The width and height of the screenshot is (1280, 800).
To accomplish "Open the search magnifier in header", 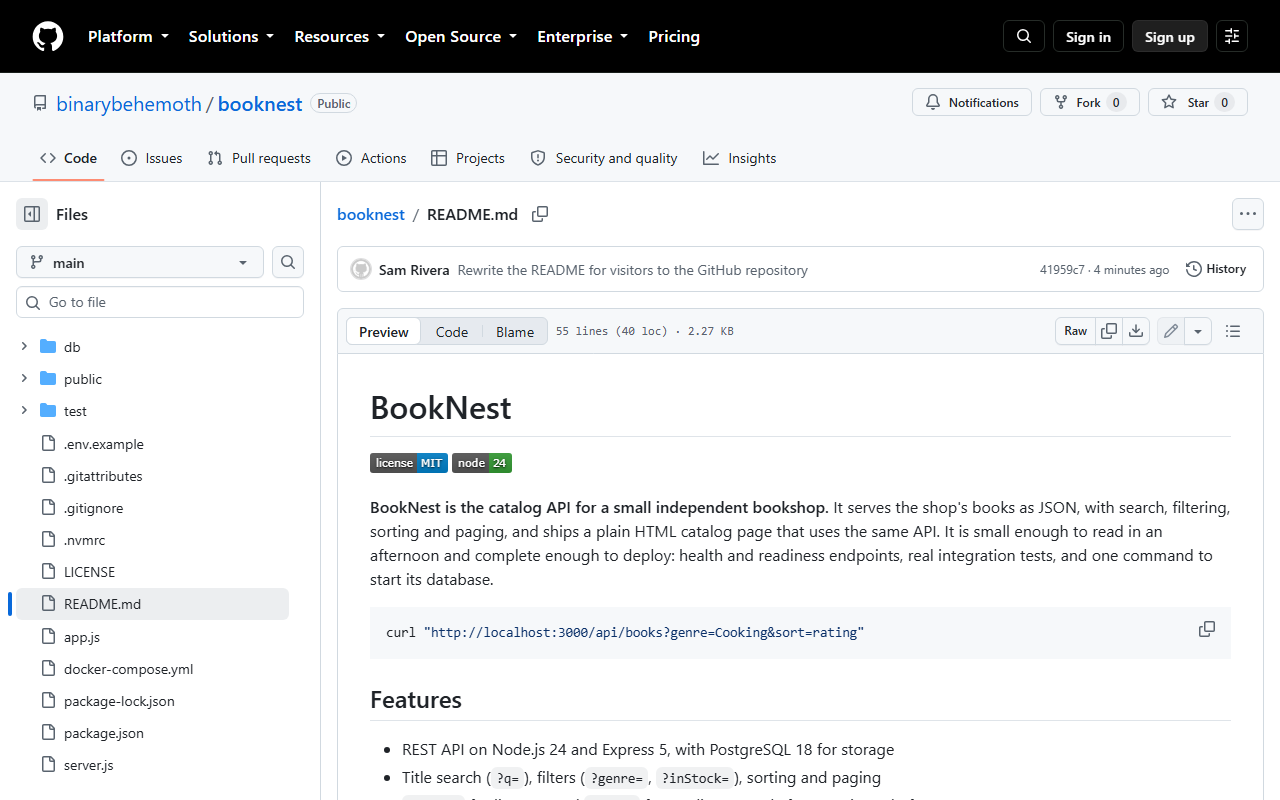I will (1024, 37).
